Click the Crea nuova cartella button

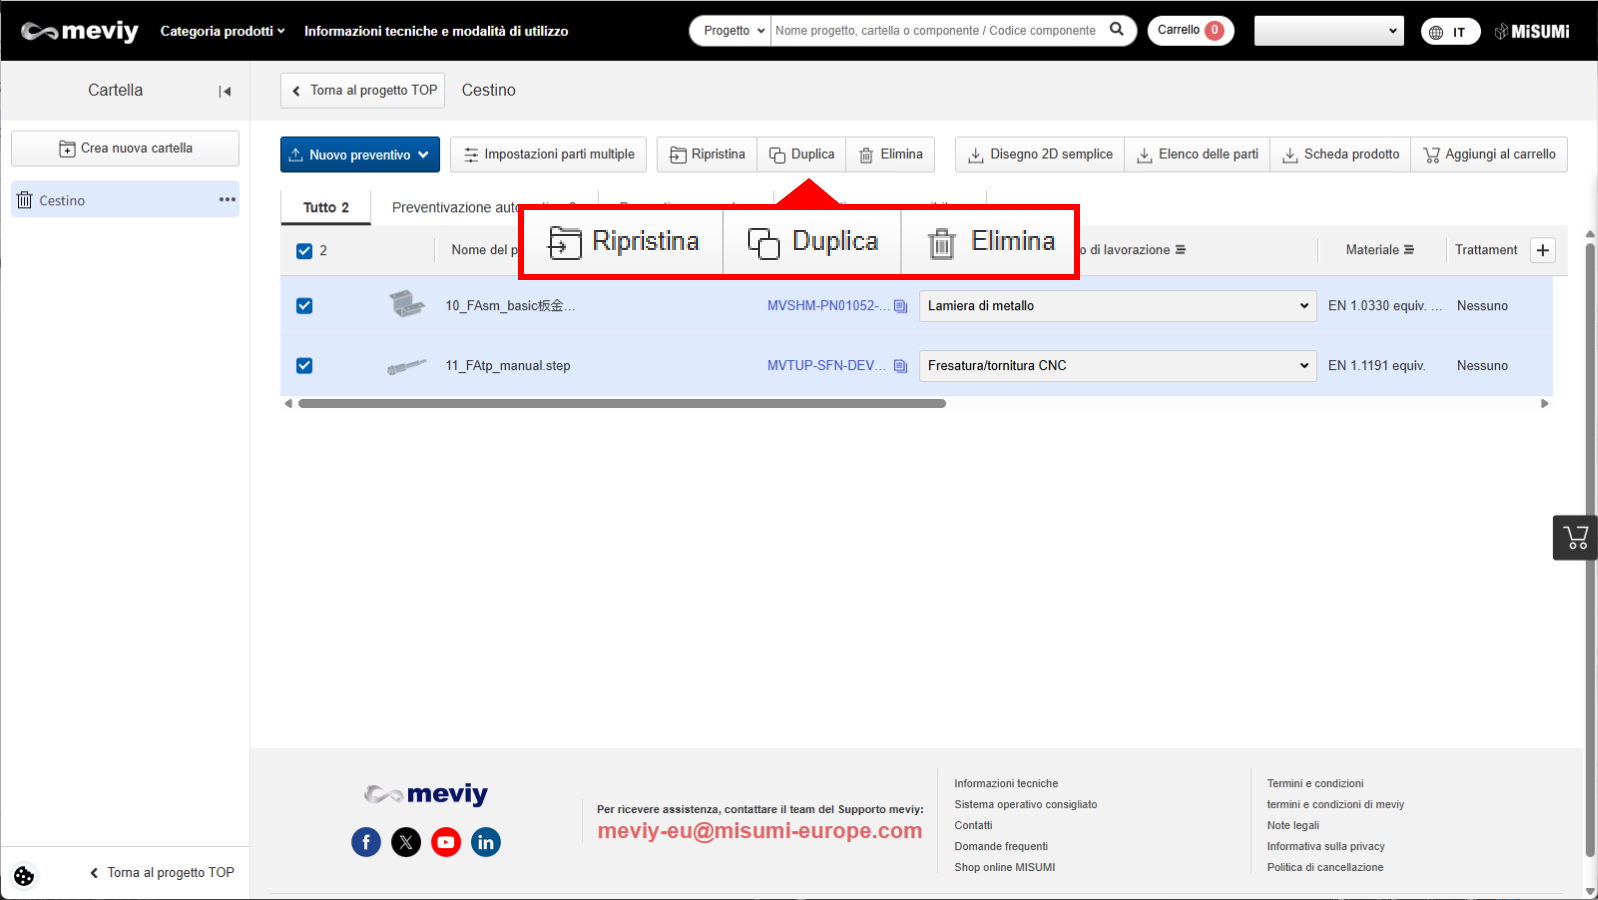(x=125, y=148)
